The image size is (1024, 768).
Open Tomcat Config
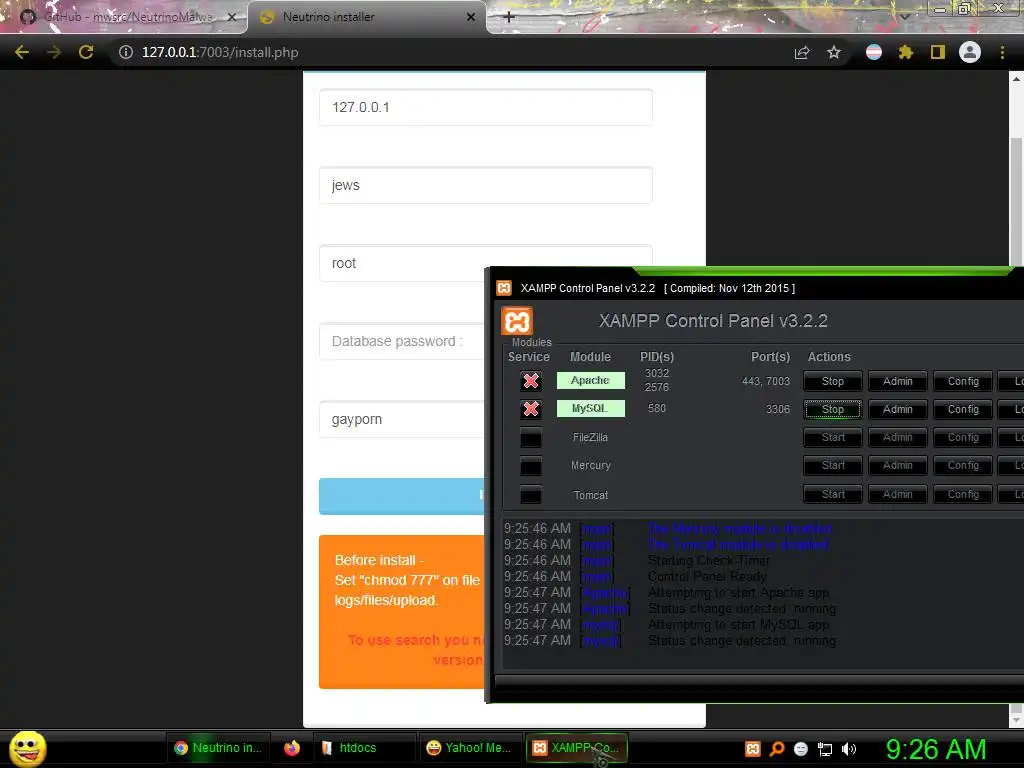[x=963, y=494]
